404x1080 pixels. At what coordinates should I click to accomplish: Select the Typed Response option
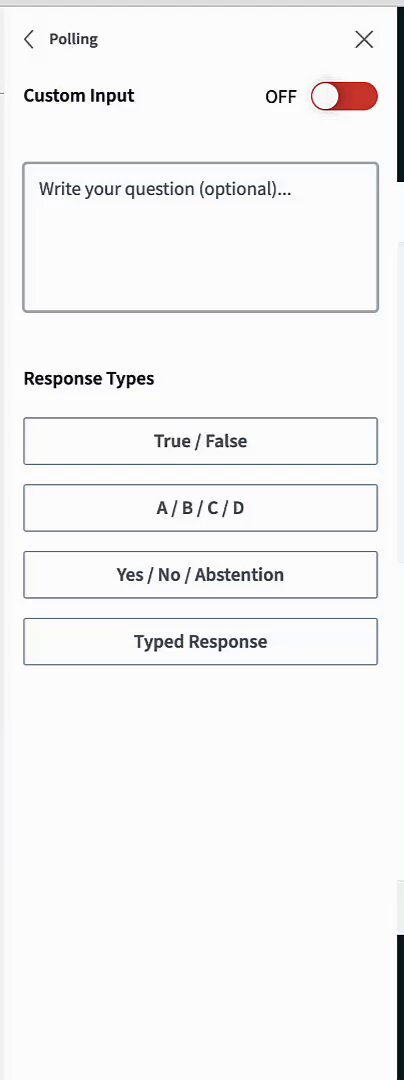coord(200,641)
